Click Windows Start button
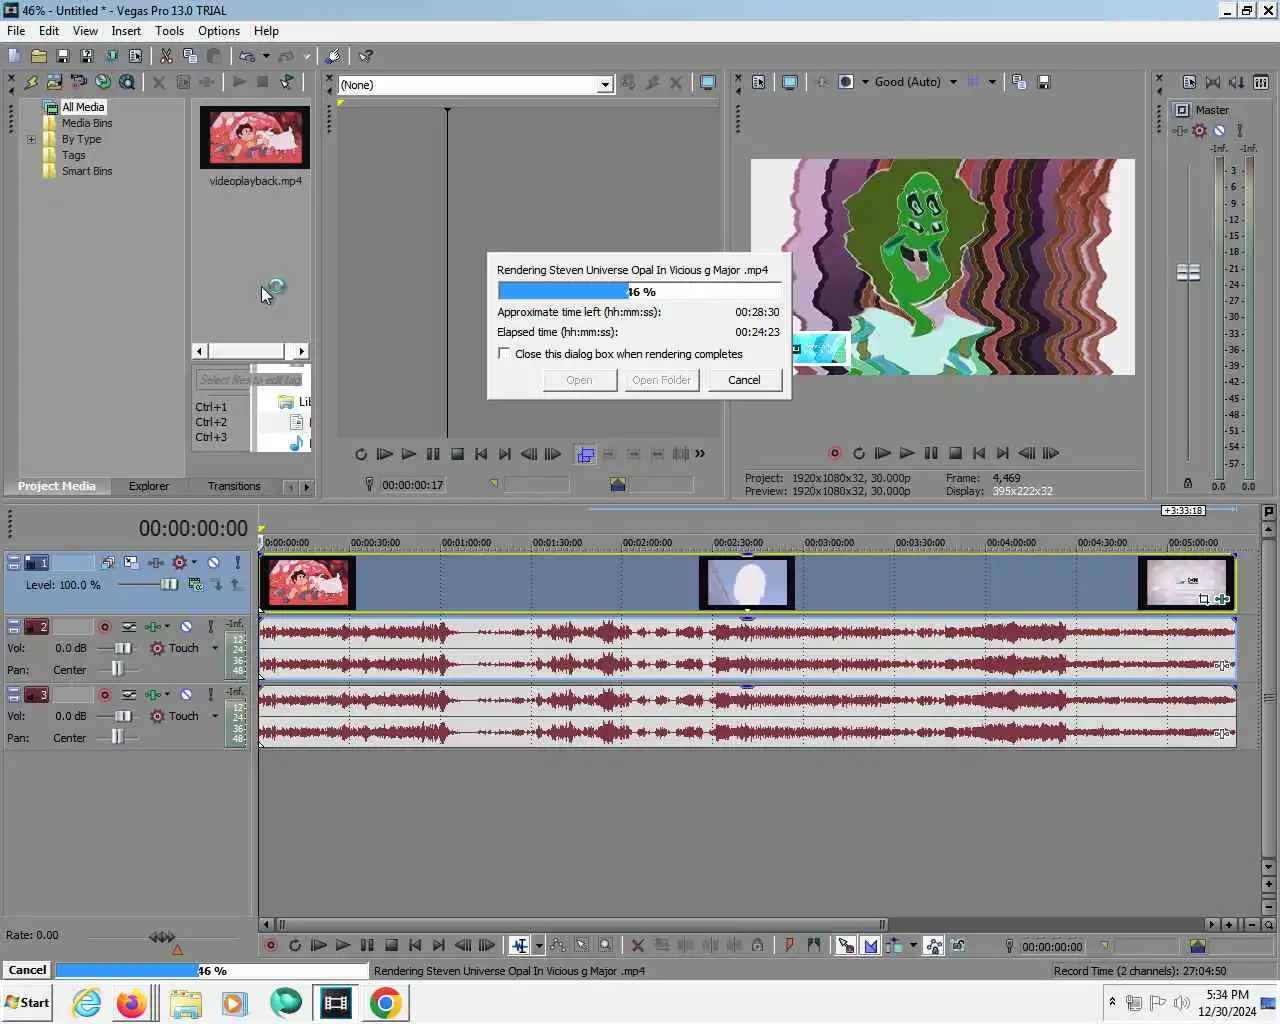 click(27, 1003)
